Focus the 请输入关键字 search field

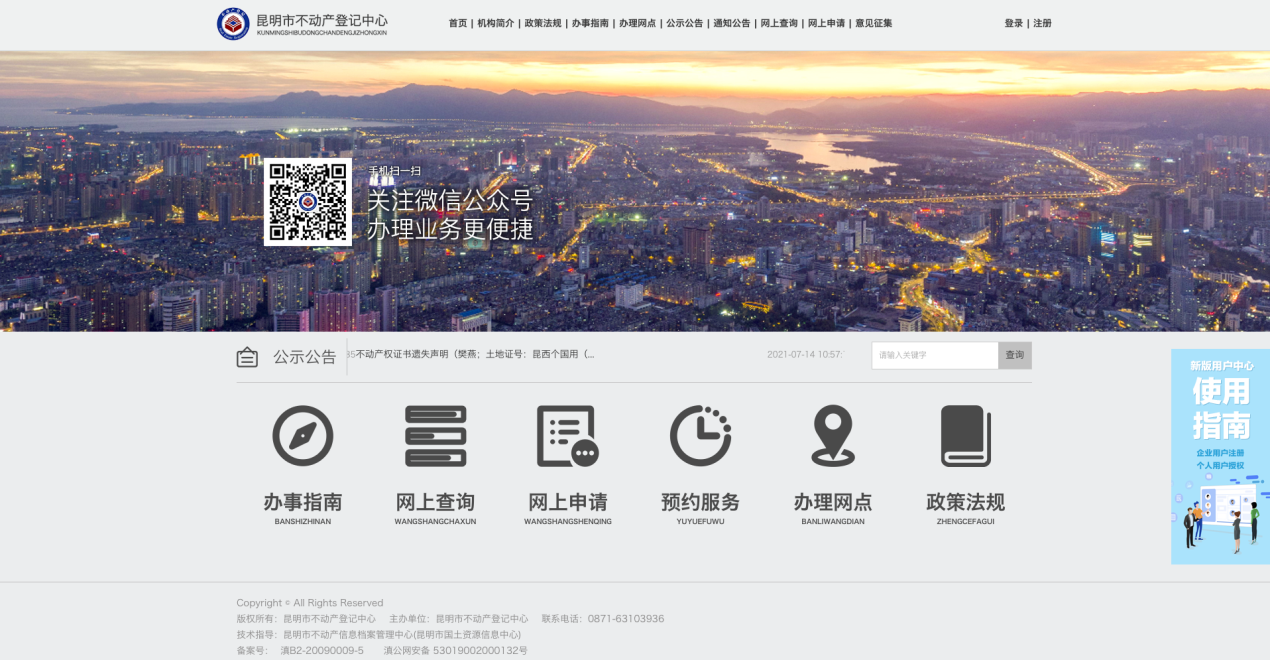point(934,355)
